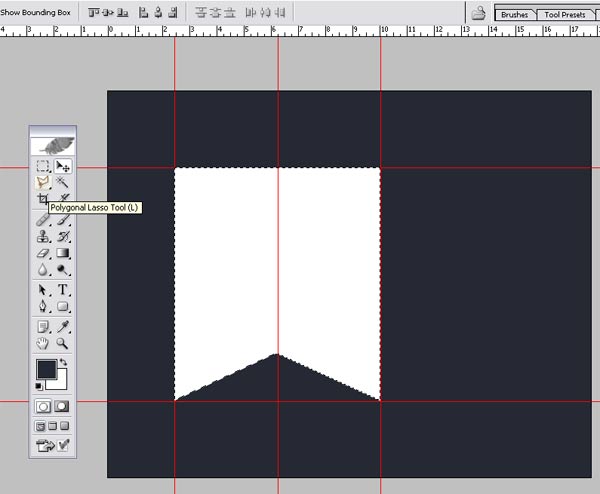This screenshot has width=600, height=494.
Task: Distribute right edges button
Action: click(x=280, y=13)
